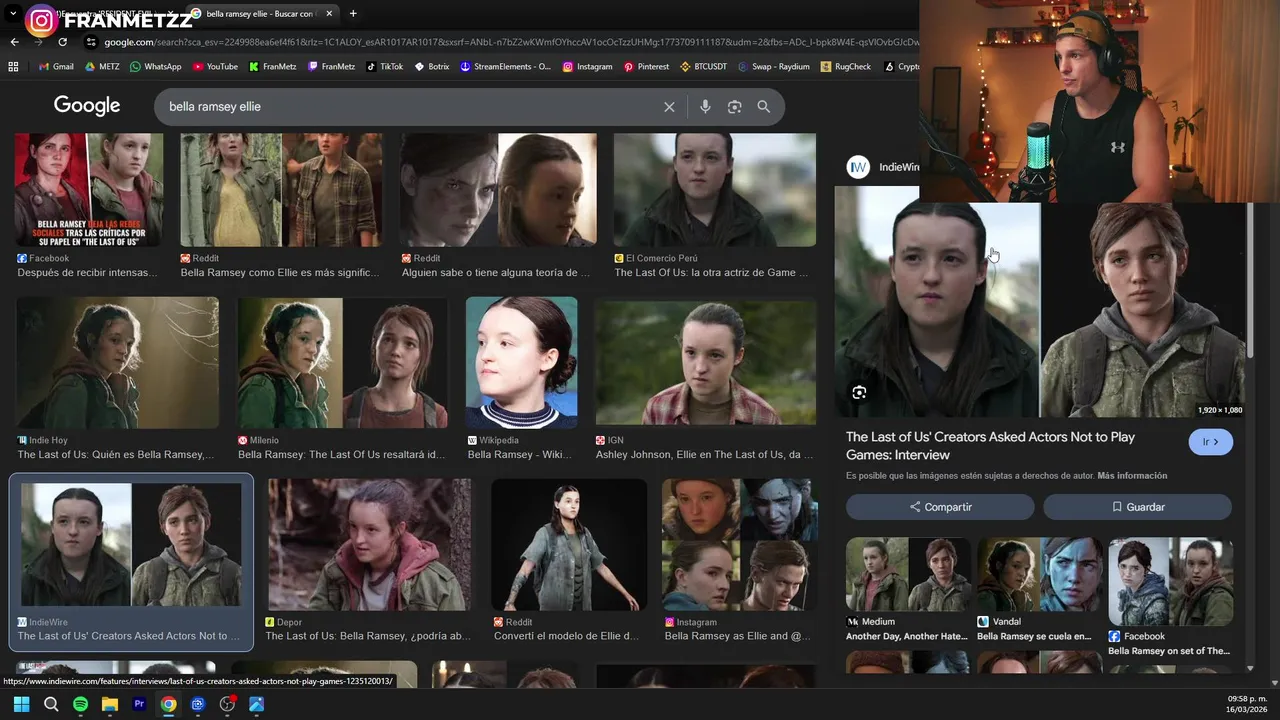Viewport: 1280px width, 720px height.
Task: Clear the search box with the X
Action: (x=669, y=107)
